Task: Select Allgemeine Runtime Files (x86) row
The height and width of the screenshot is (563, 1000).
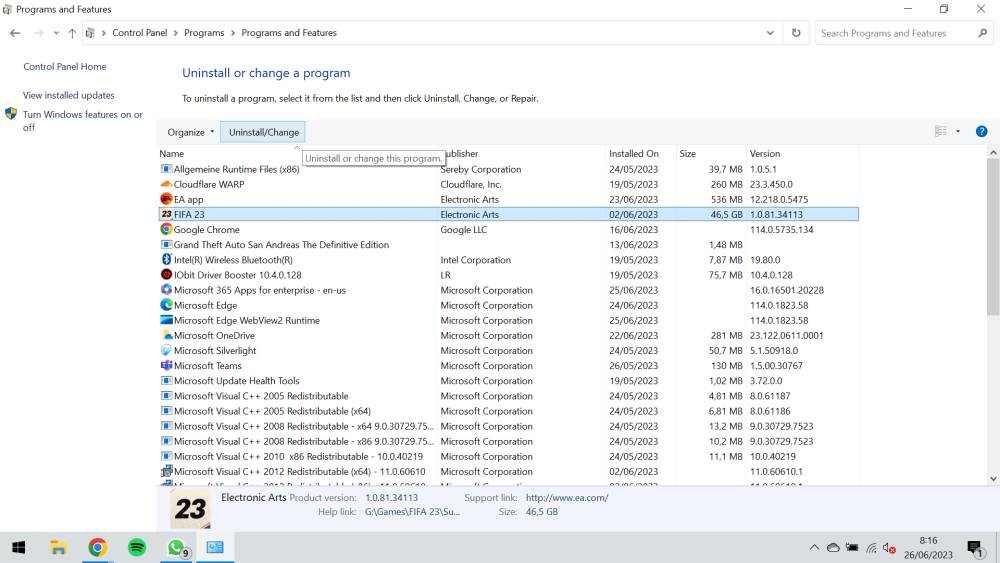Action: 508,169
